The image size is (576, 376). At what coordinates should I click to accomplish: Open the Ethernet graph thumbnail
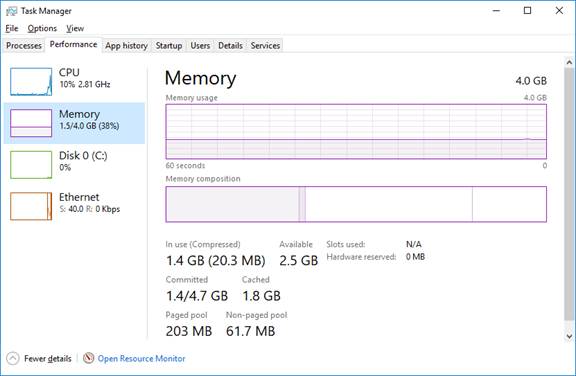click(31, 206)
